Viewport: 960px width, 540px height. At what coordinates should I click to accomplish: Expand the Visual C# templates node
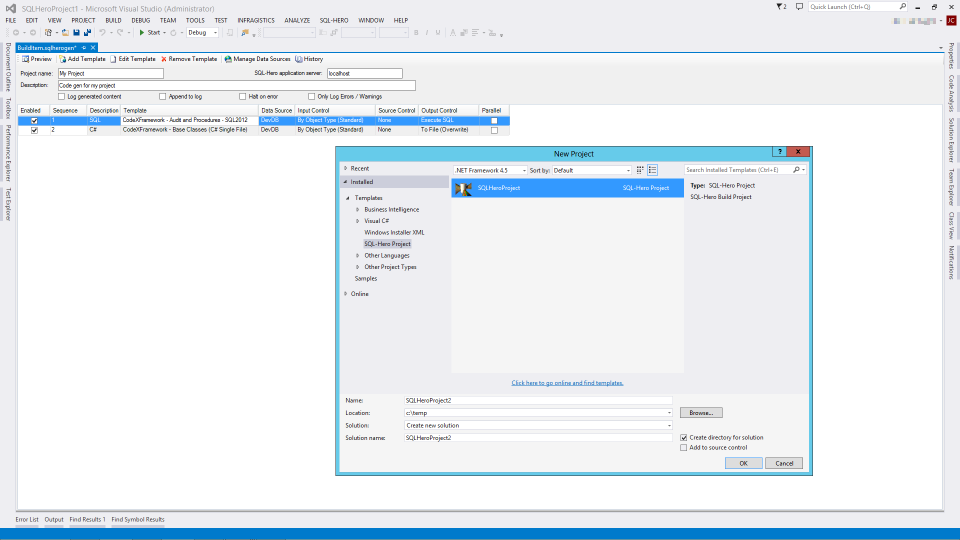point(357,221)
